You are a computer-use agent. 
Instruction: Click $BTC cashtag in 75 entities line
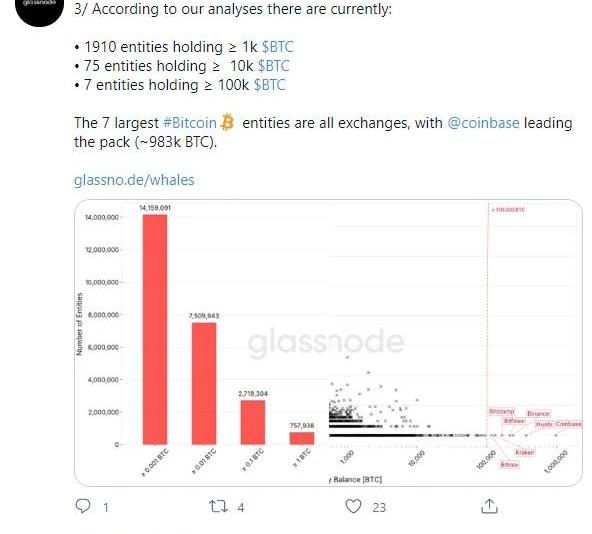coord(273,66)
